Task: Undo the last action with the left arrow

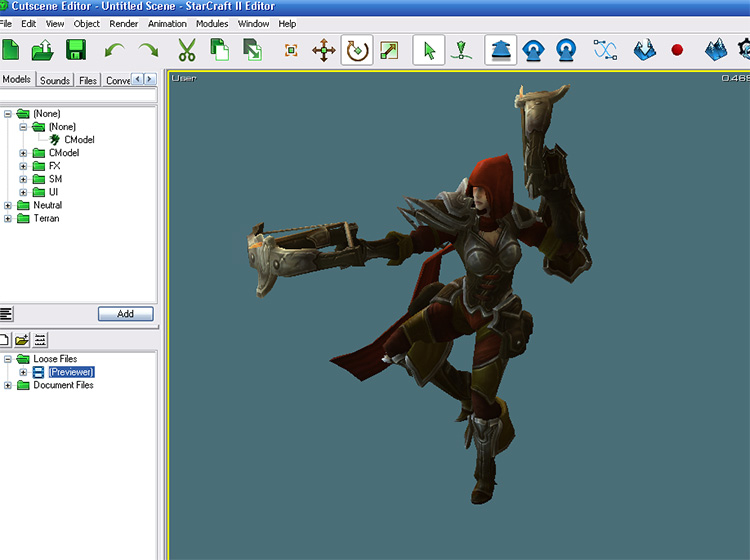Action: tap(114, 50)
